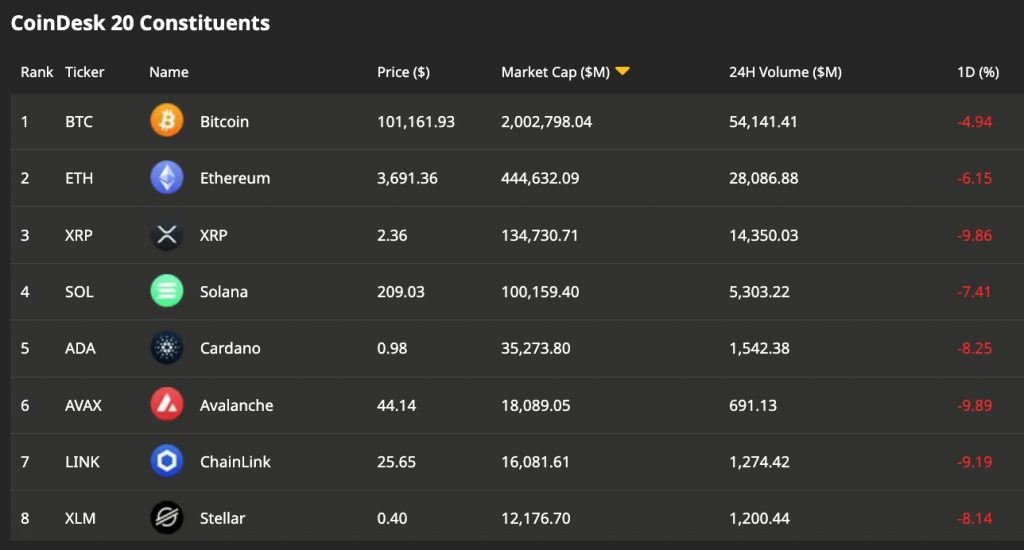
Task: Click the AVAX ticker symbol
Action: pyautogui.click(x=83, y=405)
